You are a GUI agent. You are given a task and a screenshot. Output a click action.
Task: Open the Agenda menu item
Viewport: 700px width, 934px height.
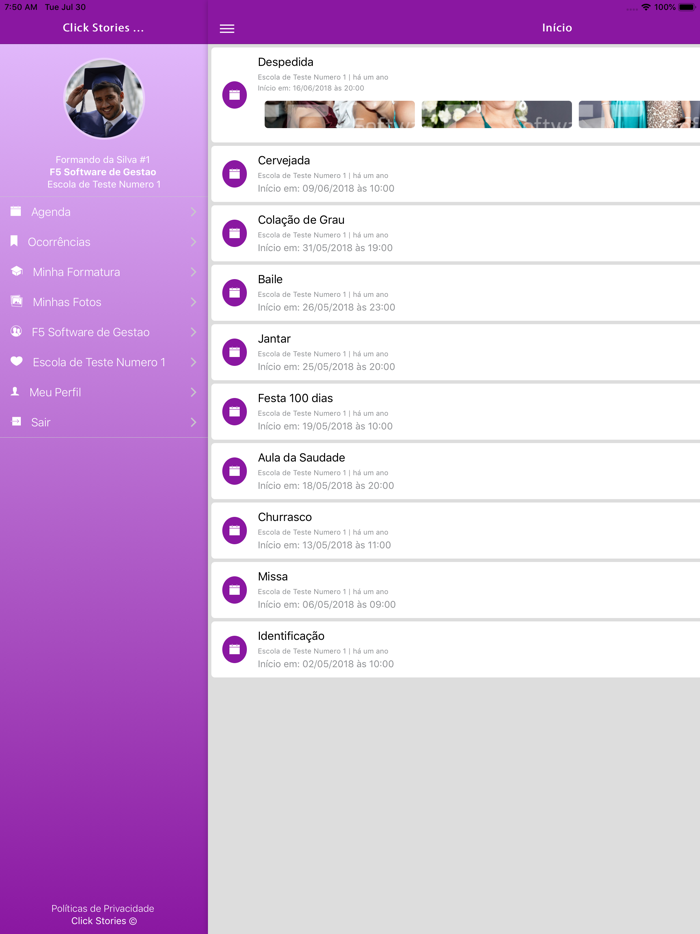104,212
